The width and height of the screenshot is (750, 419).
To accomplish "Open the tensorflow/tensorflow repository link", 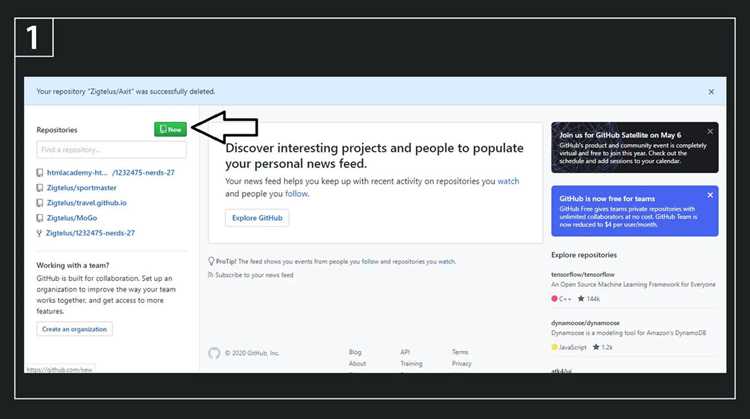I will (583, 275).
